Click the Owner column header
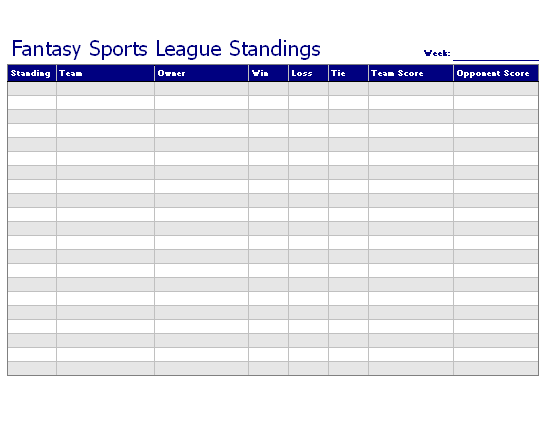 click(x=201, y=73)
